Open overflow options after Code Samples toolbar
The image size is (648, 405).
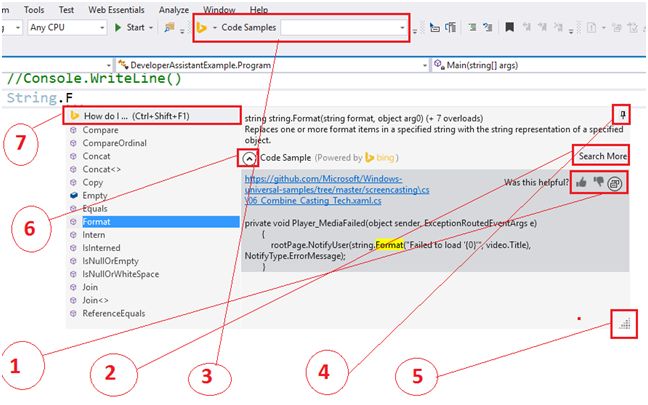point(415,31)
